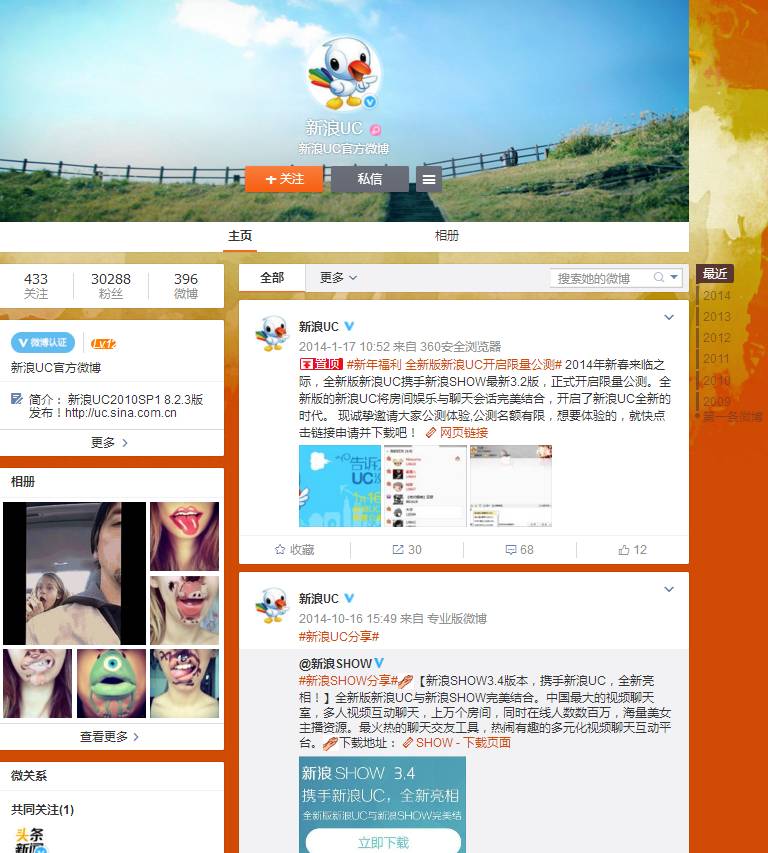
Task: Select the 全部 filter tab
Action: point(272,278)
